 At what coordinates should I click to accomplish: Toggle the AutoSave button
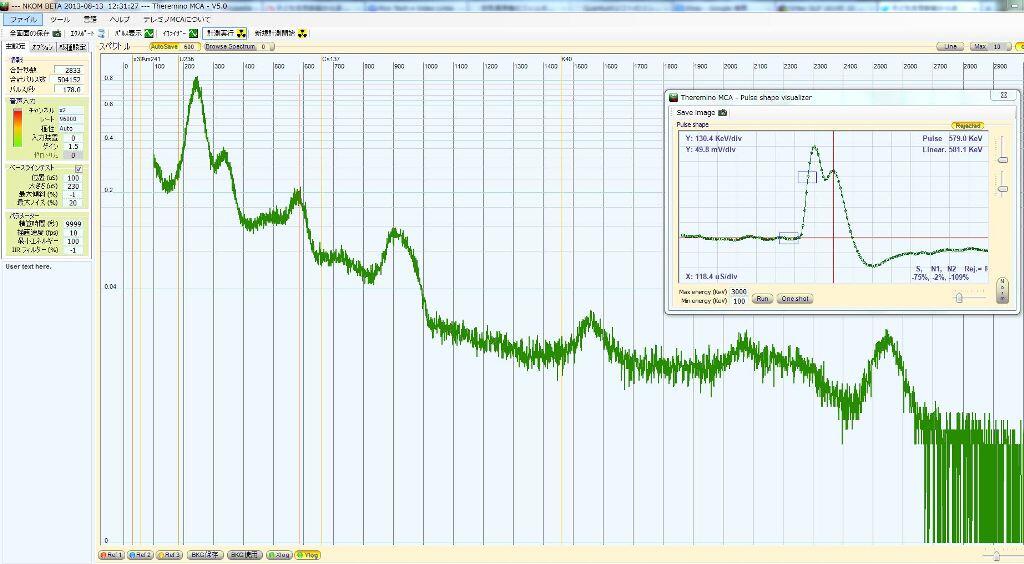pos(175,47)
